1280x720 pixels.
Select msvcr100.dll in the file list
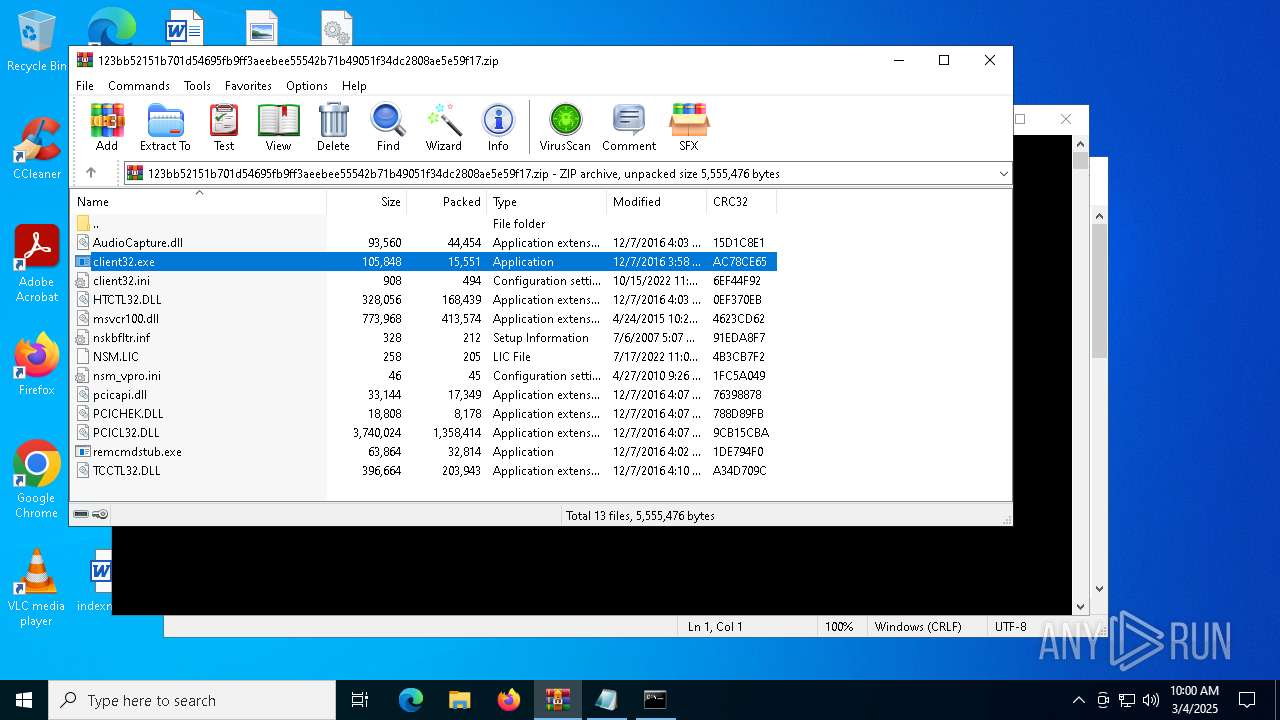pos(424,319)
